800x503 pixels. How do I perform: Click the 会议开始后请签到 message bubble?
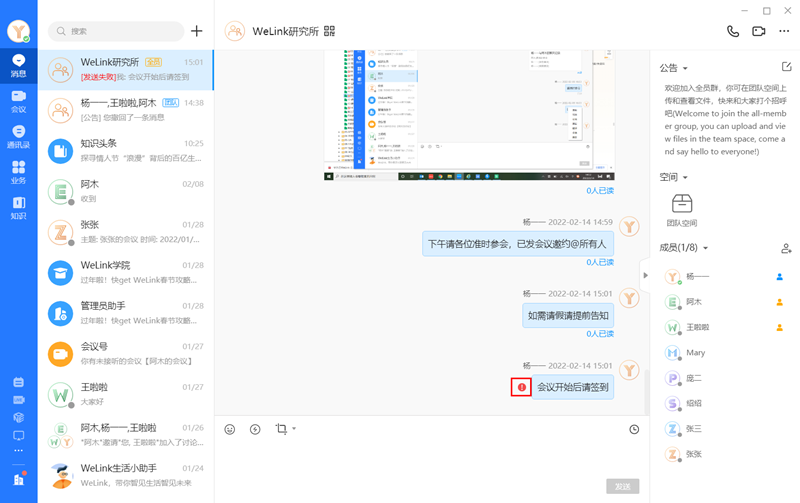click(x=572, y=387)
